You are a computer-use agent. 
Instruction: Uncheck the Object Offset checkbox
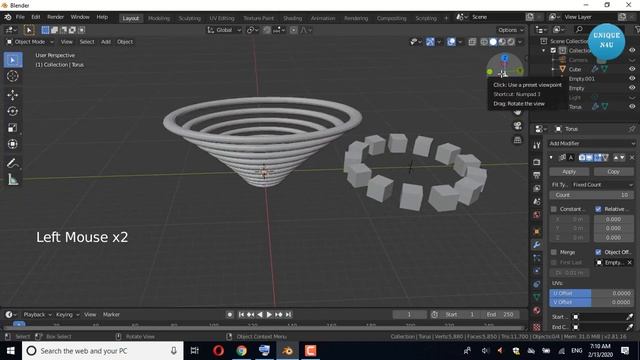click(x=598, y=252)
